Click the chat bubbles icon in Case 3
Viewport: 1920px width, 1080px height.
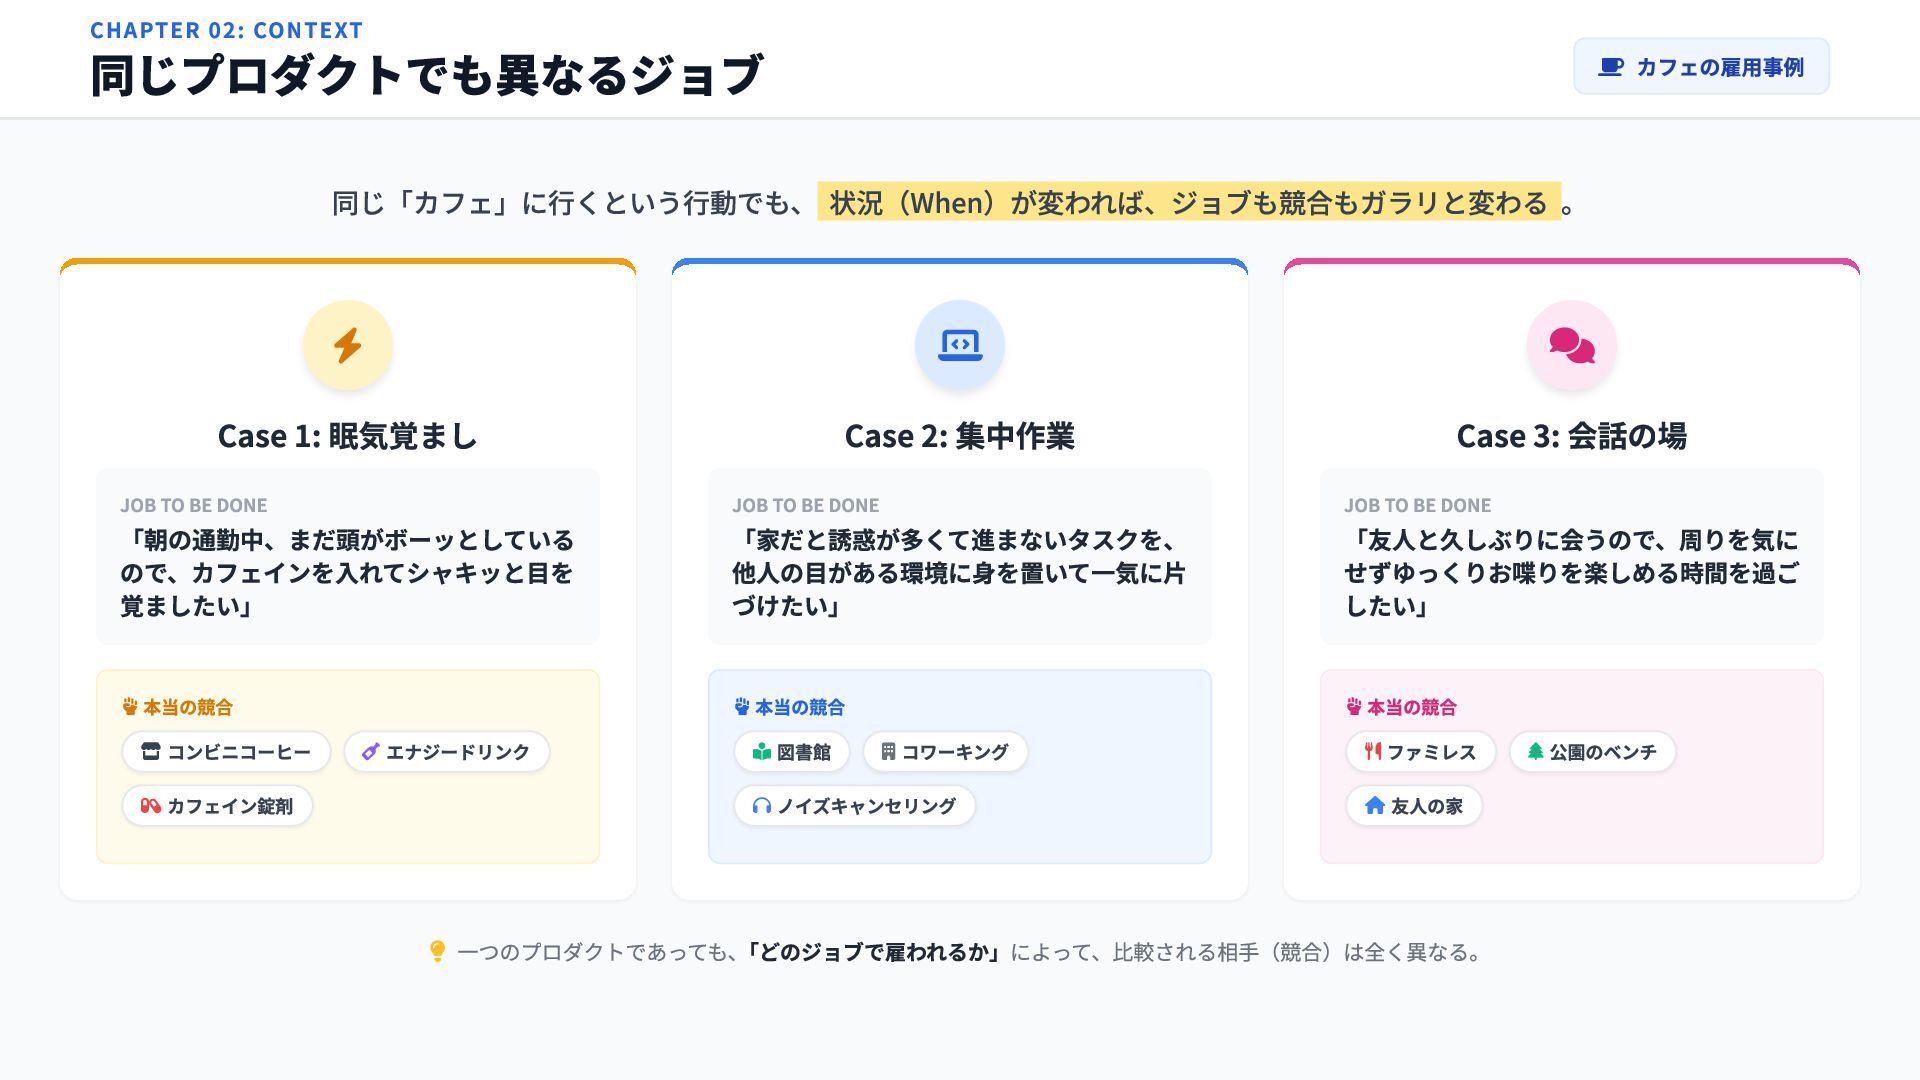[1572, 345]
